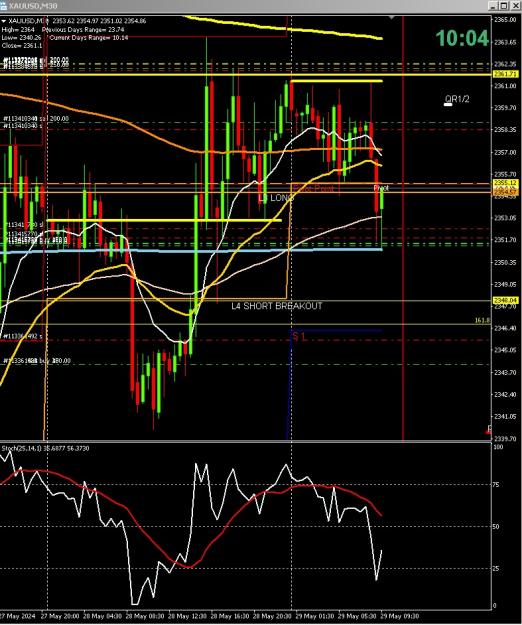Viewport: 522px width, 625px height.
Task: Click the chart window icon in title bar
Action: [x=4, y=6]
